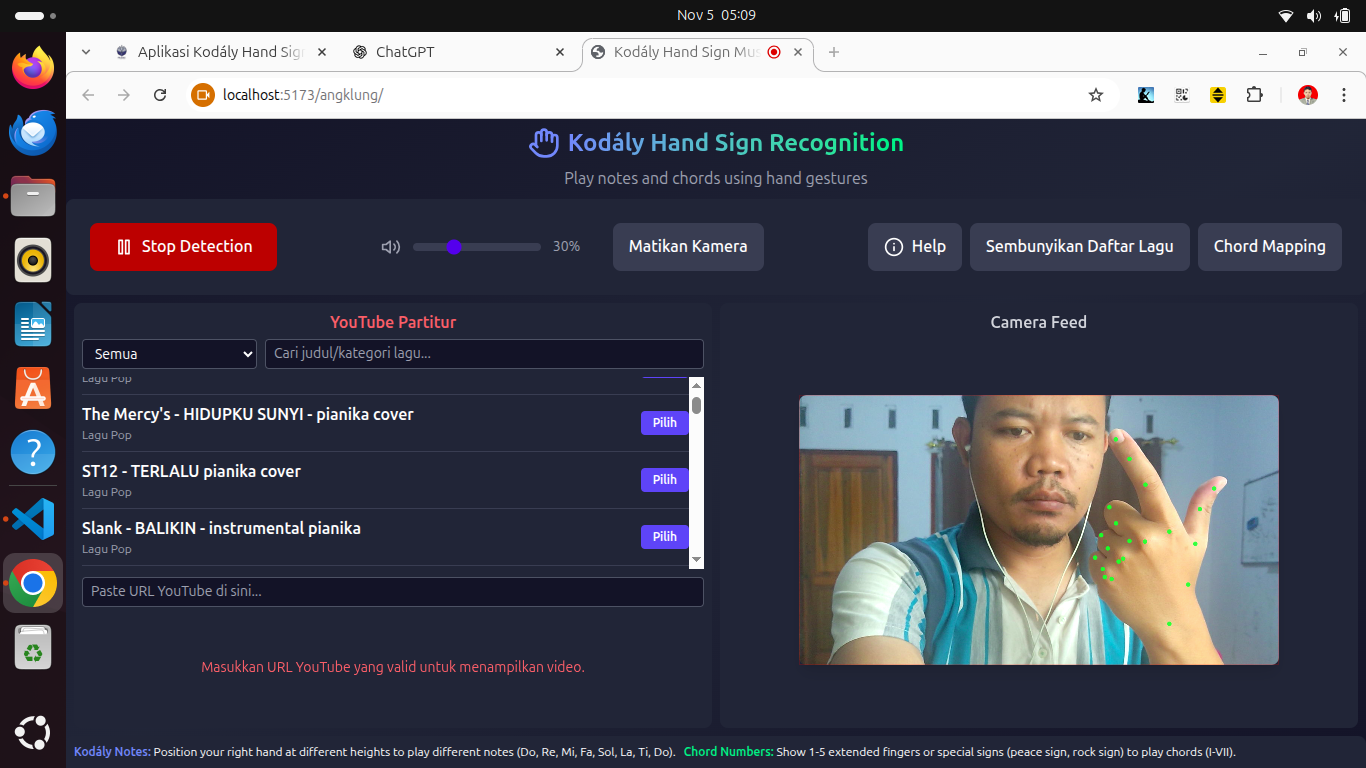This screenshot has height=768, width=1366.
Task: Click the Paste URL YouTube field
Action: pos(392,592)
